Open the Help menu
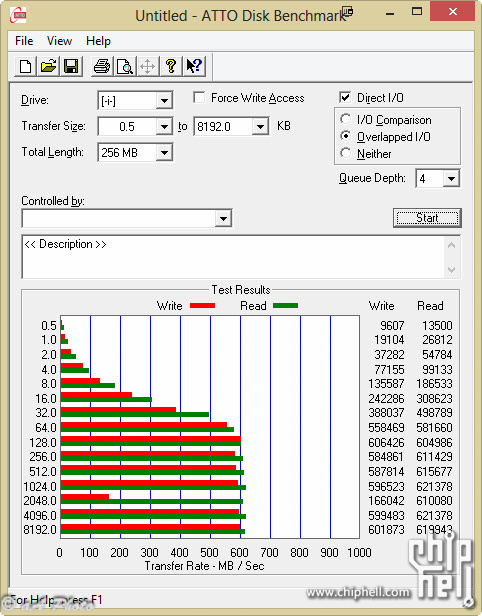Image resolution: width=482 pixels, height=616 pixels. (x=98, y=41)
